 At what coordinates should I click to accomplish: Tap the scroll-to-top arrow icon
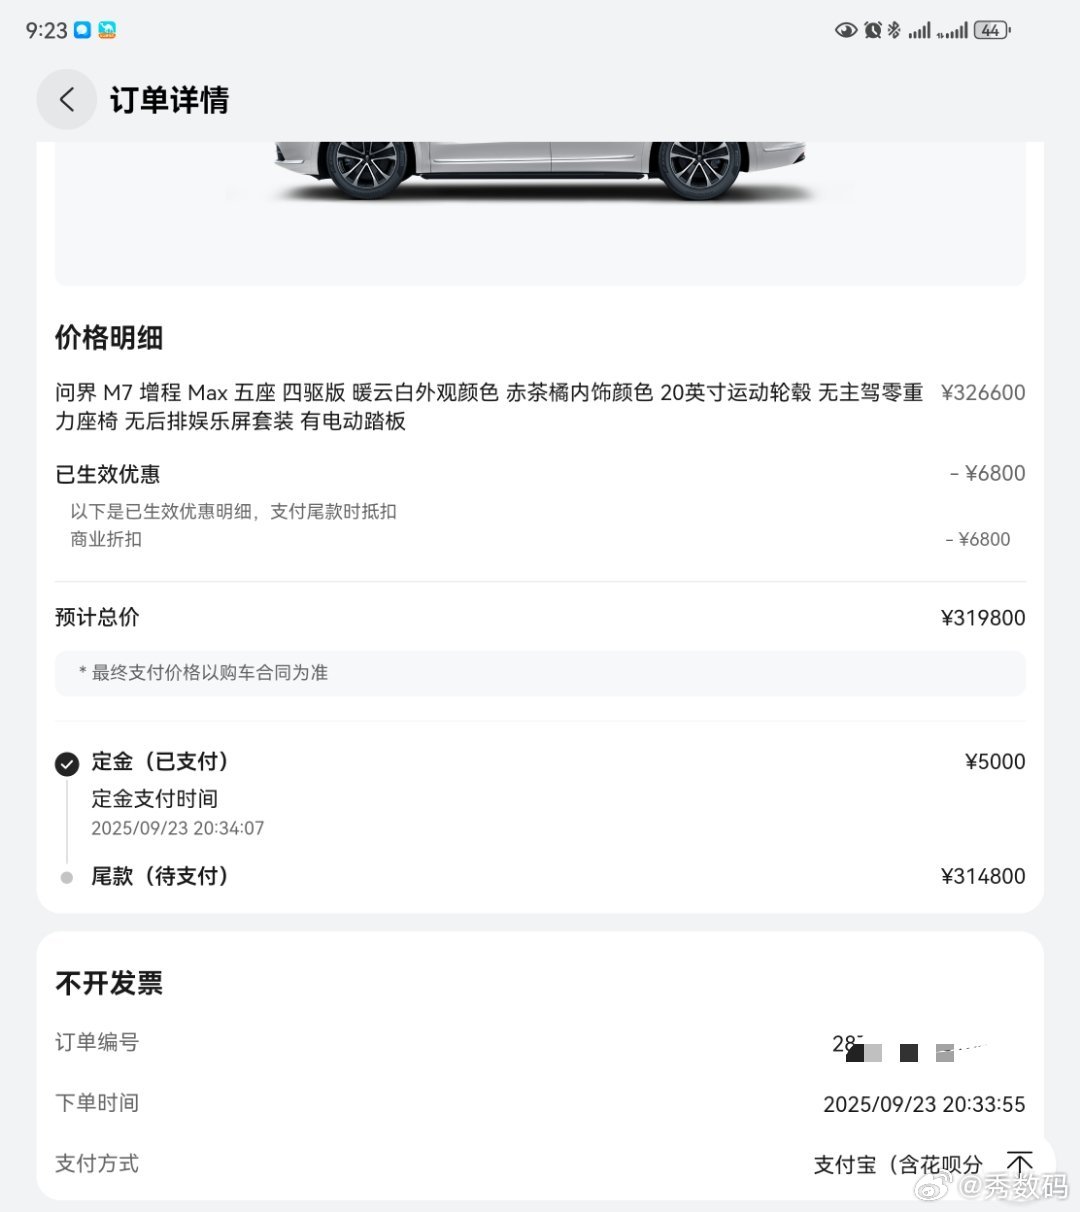(1019, 1164)
